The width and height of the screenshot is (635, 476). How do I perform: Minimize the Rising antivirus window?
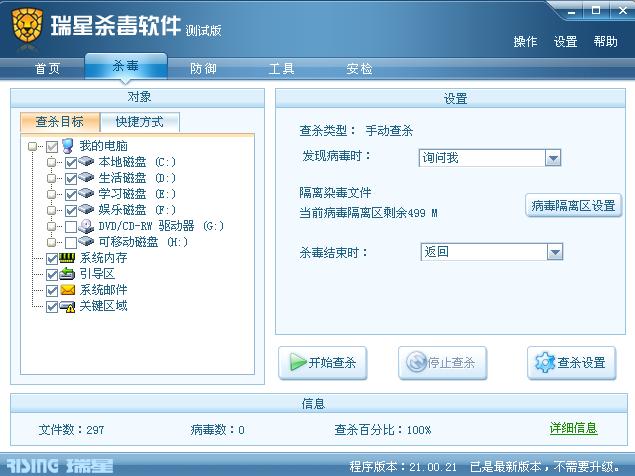[x=571, y=11]
